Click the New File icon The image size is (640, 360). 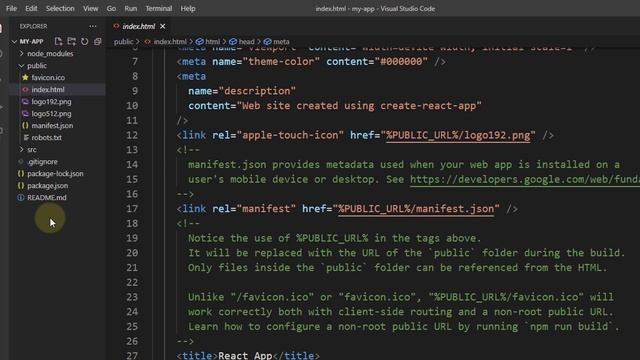point(58,41)
